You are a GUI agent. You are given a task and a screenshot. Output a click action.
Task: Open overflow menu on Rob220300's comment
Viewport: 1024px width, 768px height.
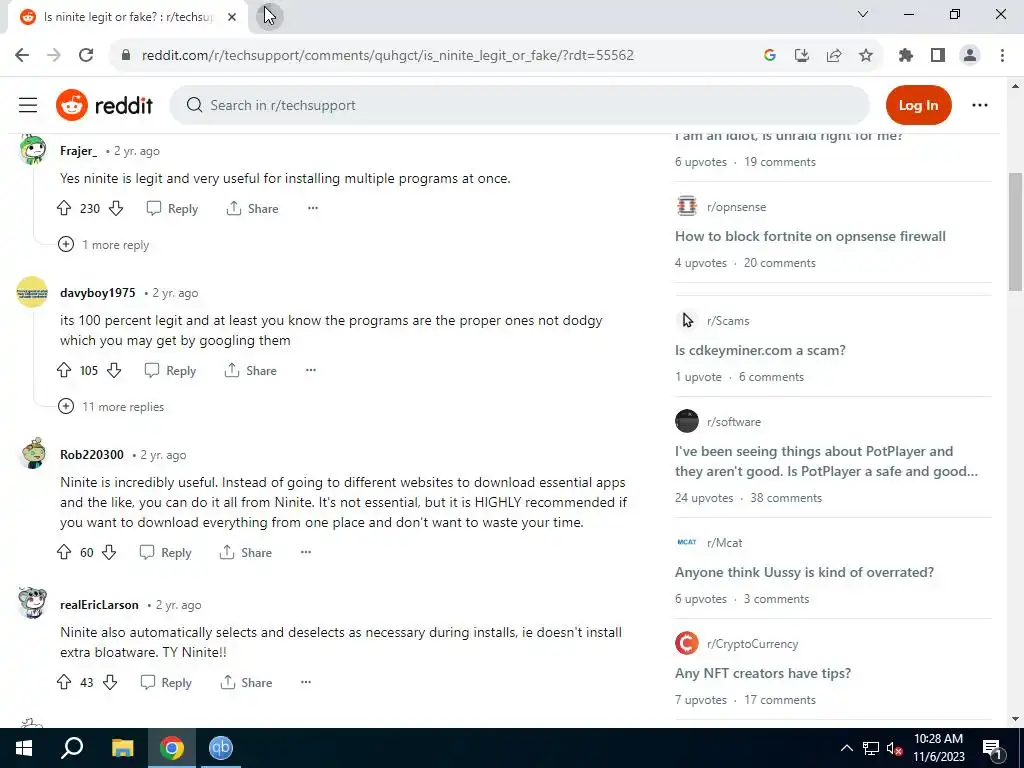click(306, 552)
